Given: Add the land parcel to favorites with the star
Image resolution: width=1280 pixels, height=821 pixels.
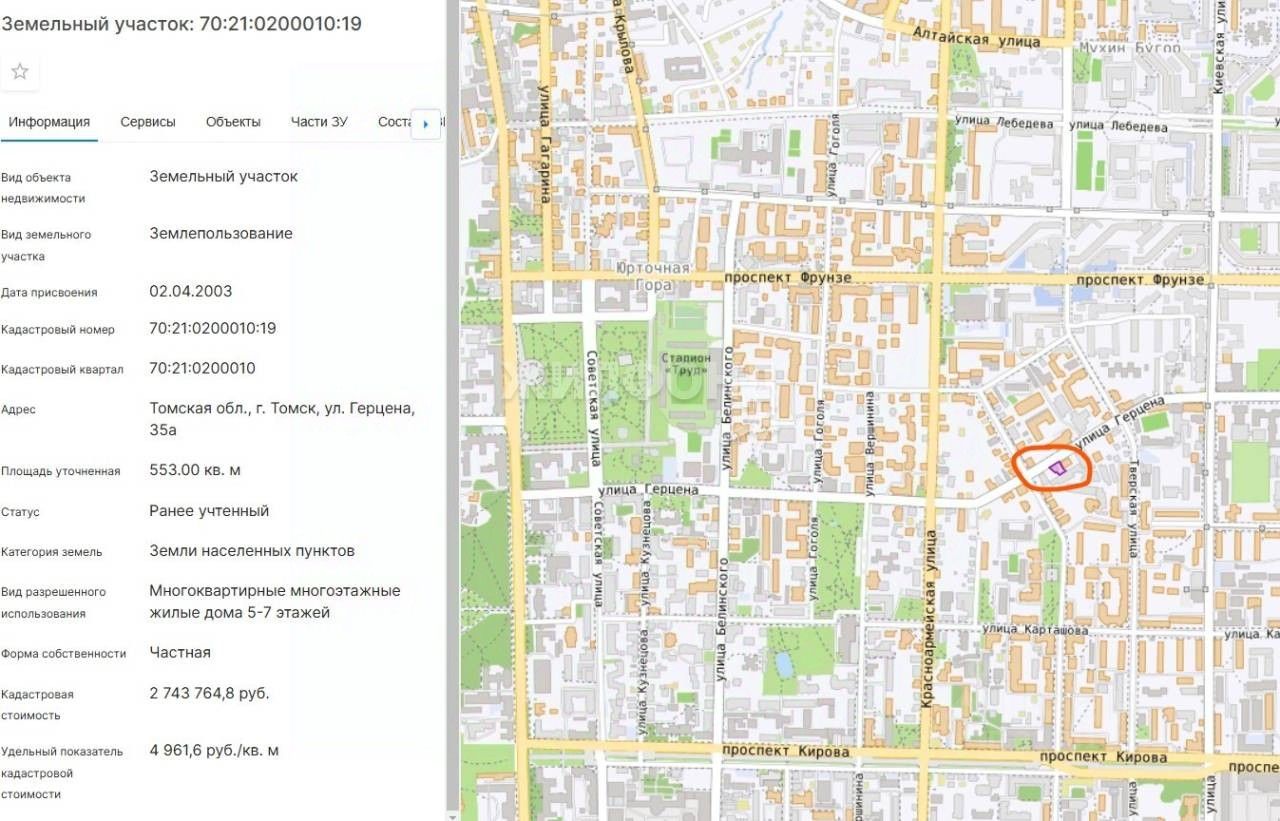Looking at the screenshot, I should 20,71.
